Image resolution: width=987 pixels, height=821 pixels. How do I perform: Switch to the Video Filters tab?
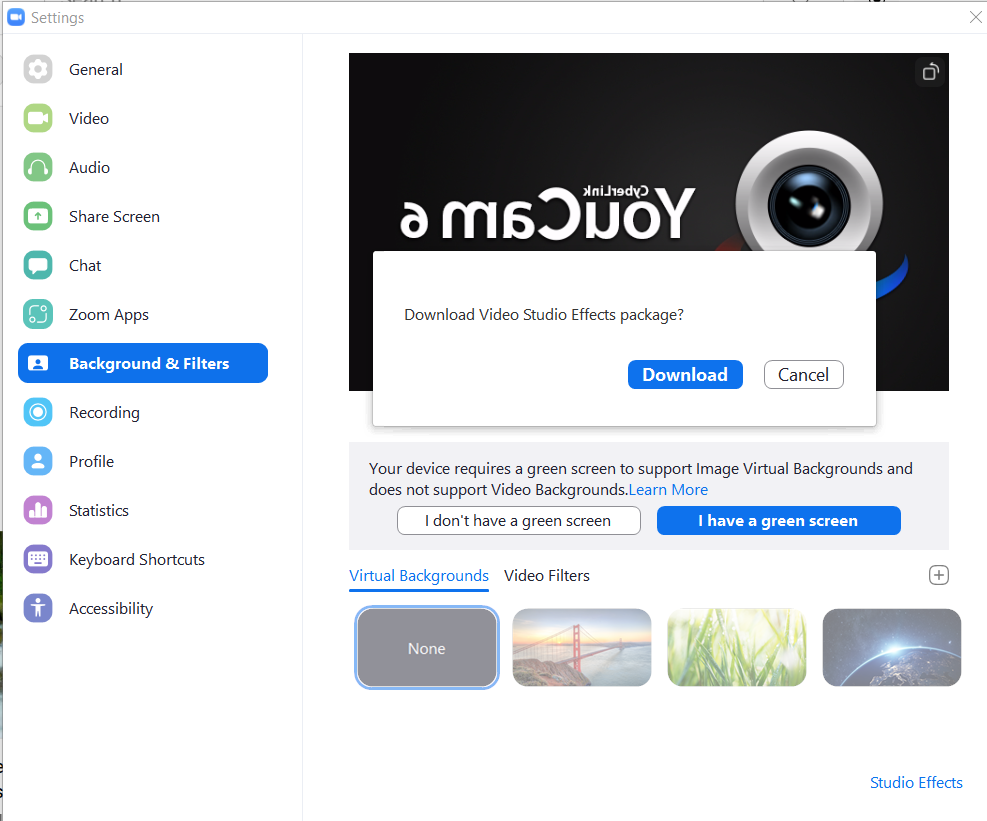(544, 575)
